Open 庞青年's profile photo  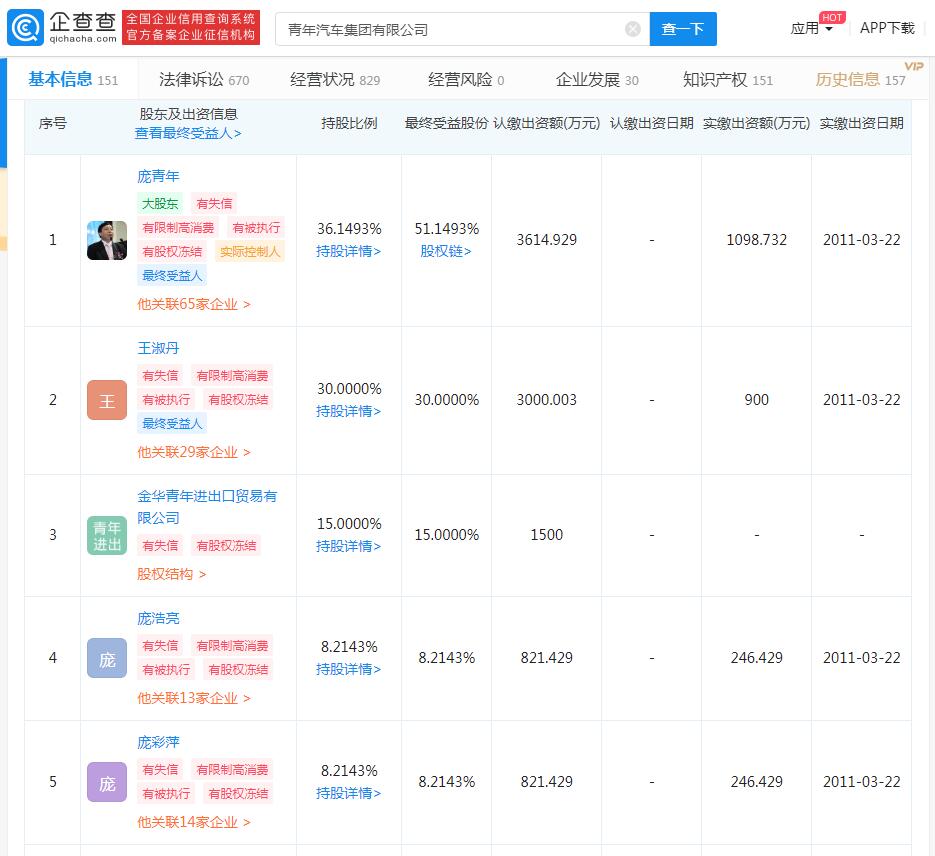point(107,240)
